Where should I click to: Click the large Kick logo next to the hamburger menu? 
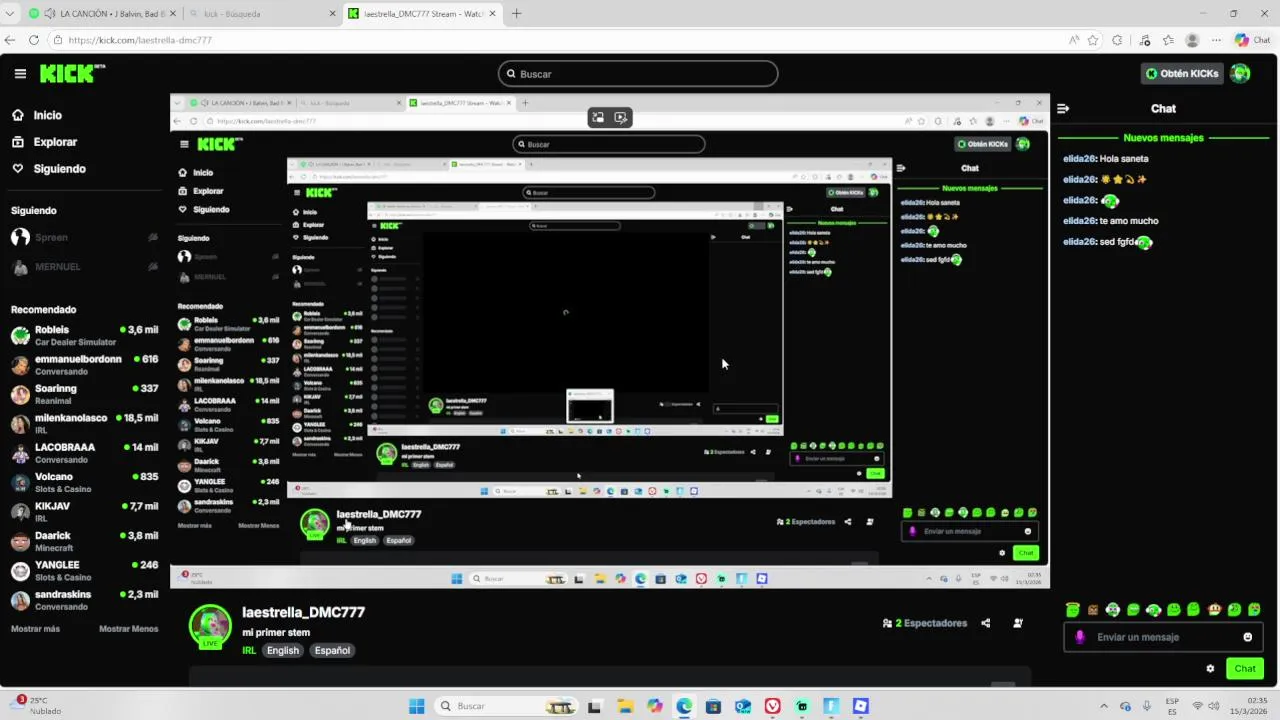[x=72, y=73]
